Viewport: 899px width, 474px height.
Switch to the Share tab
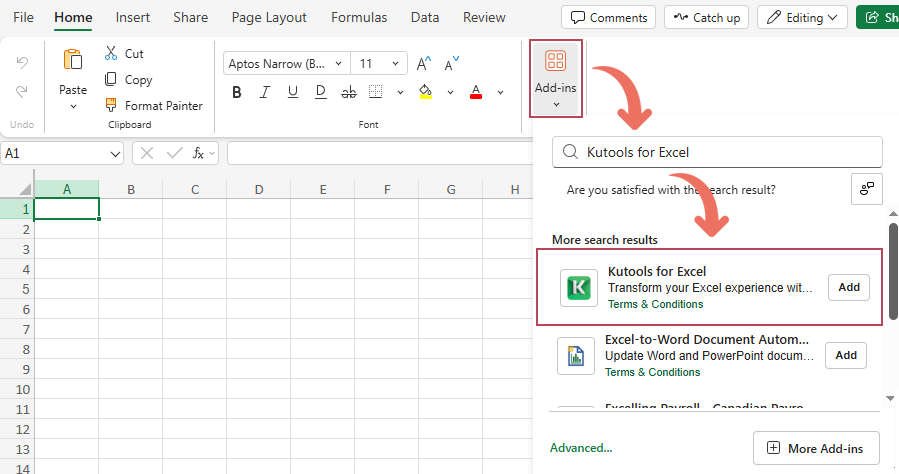pyautogui.click(x=190, y=18)
